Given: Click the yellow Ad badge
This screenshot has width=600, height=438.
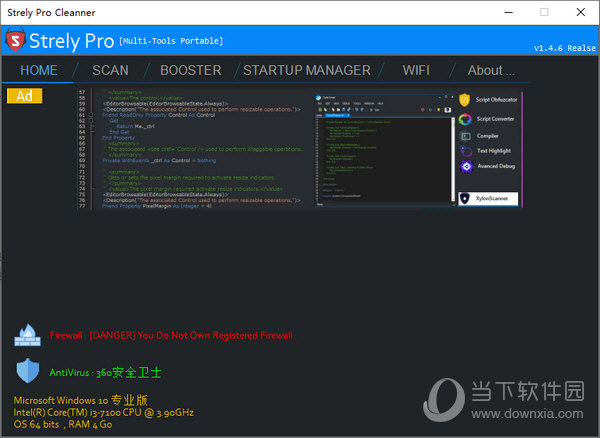Looking at the screenshot, I should pos(24,96).
